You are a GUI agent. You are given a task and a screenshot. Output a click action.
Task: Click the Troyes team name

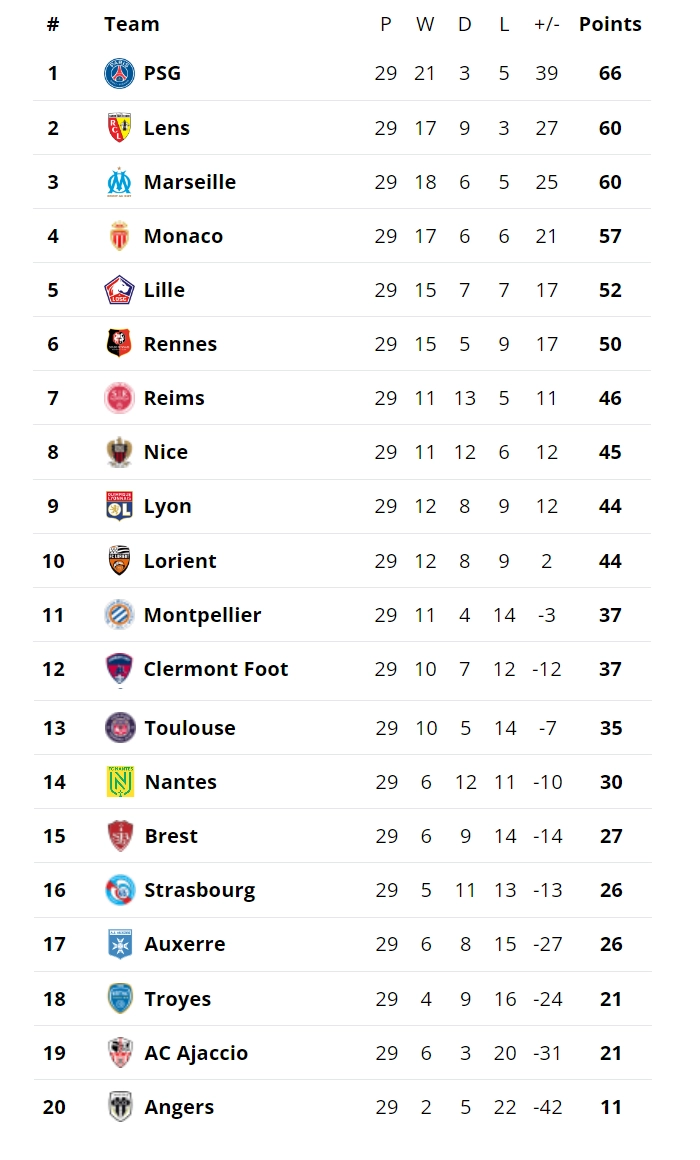click(x=178, y=999)
